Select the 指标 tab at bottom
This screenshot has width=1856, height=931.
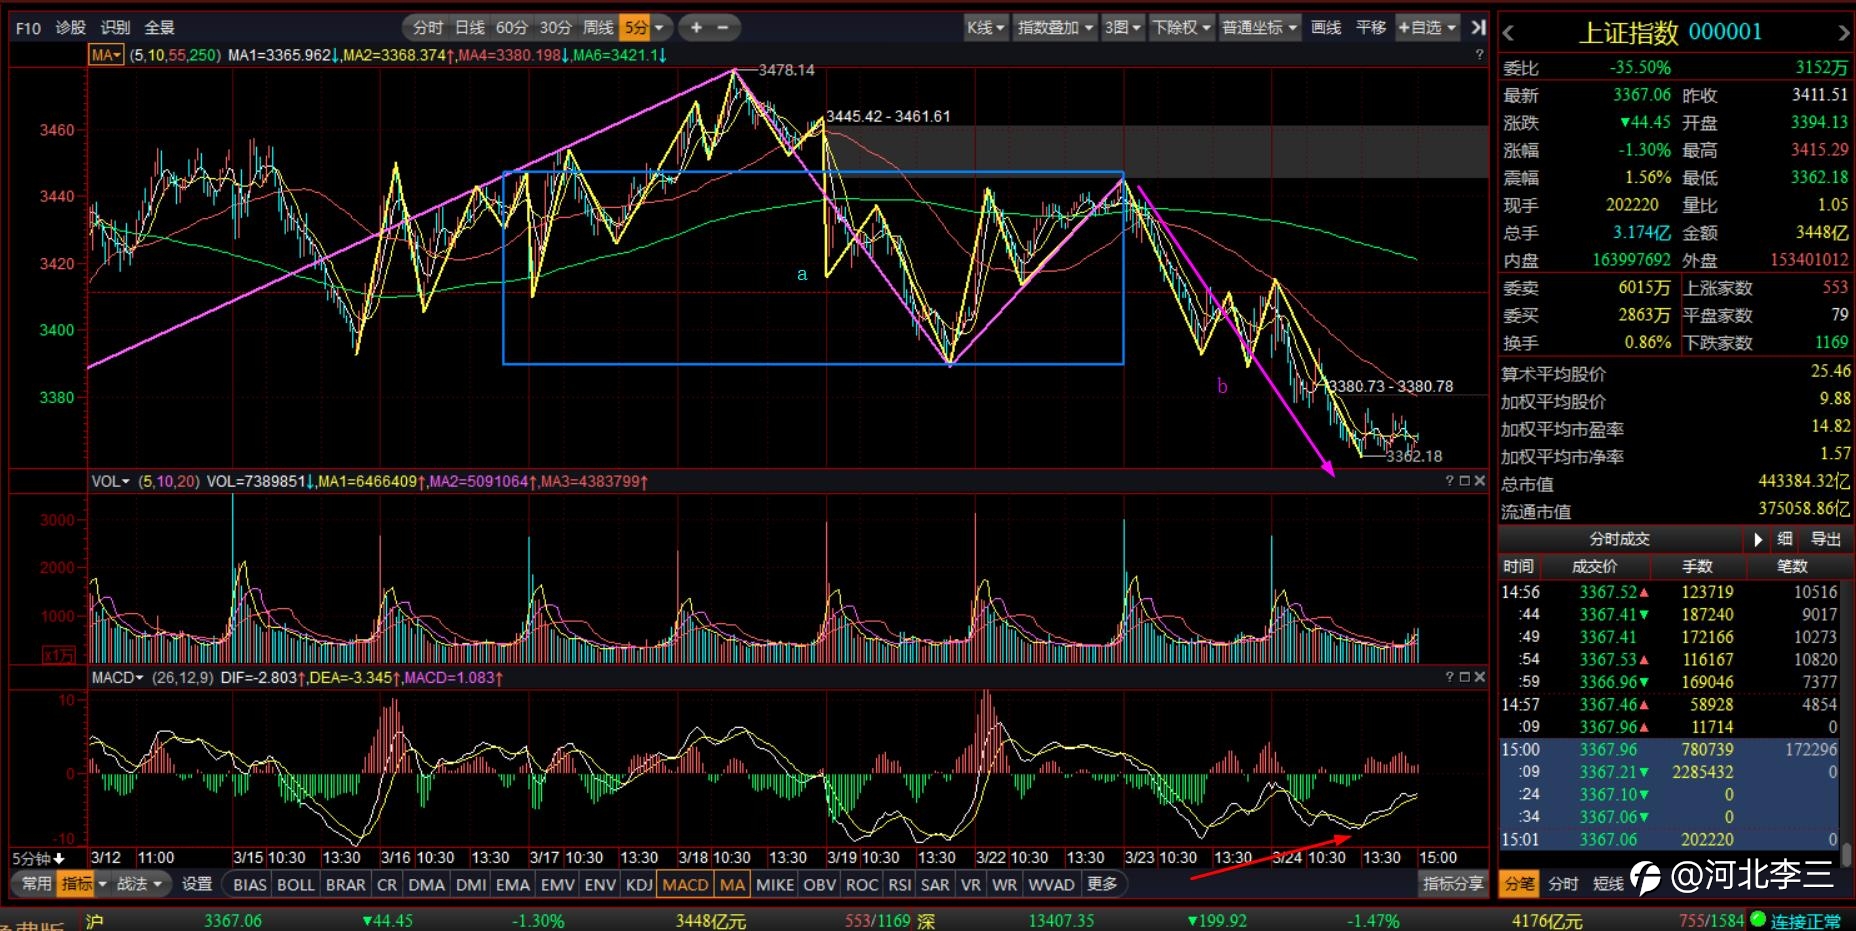(x=76, y=884)
